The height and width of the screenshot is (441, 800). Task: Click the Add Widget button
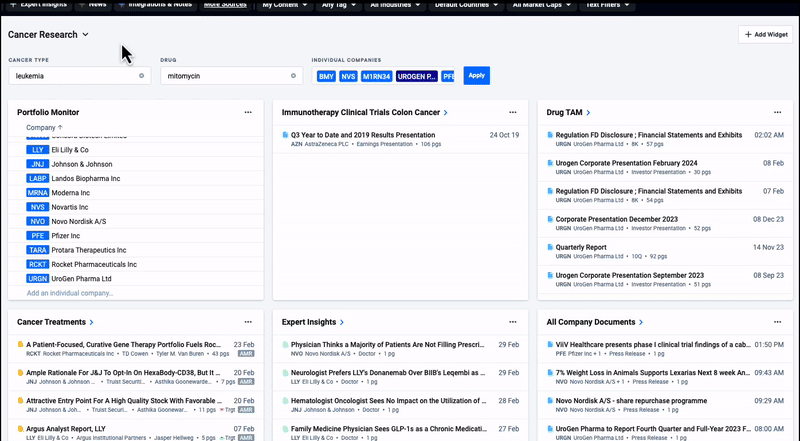[x=765, y=35]
